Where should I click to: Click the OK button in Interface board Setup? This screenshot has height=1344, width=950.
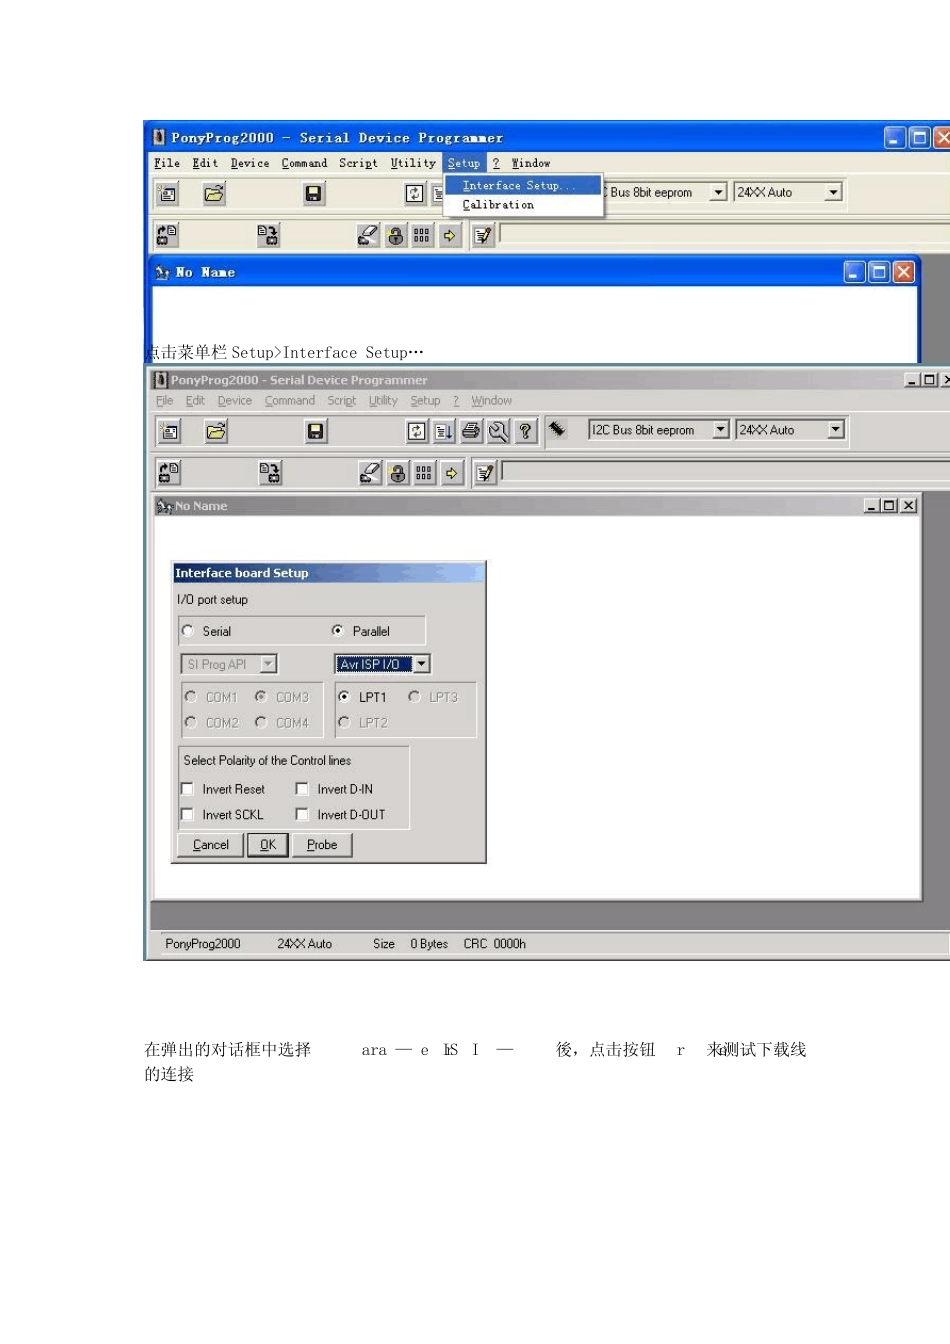point(268,845)
